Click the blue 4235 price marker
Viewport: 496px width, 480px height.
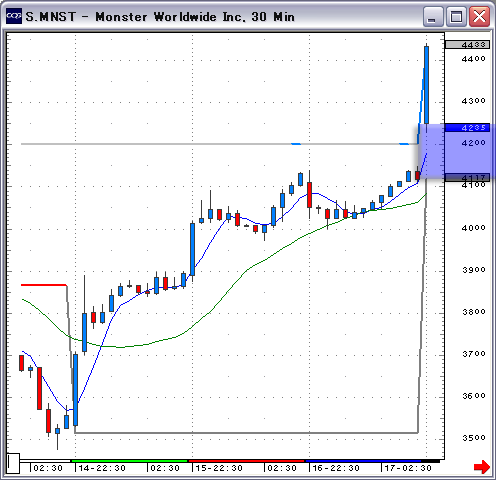click(x=468, y=128)
